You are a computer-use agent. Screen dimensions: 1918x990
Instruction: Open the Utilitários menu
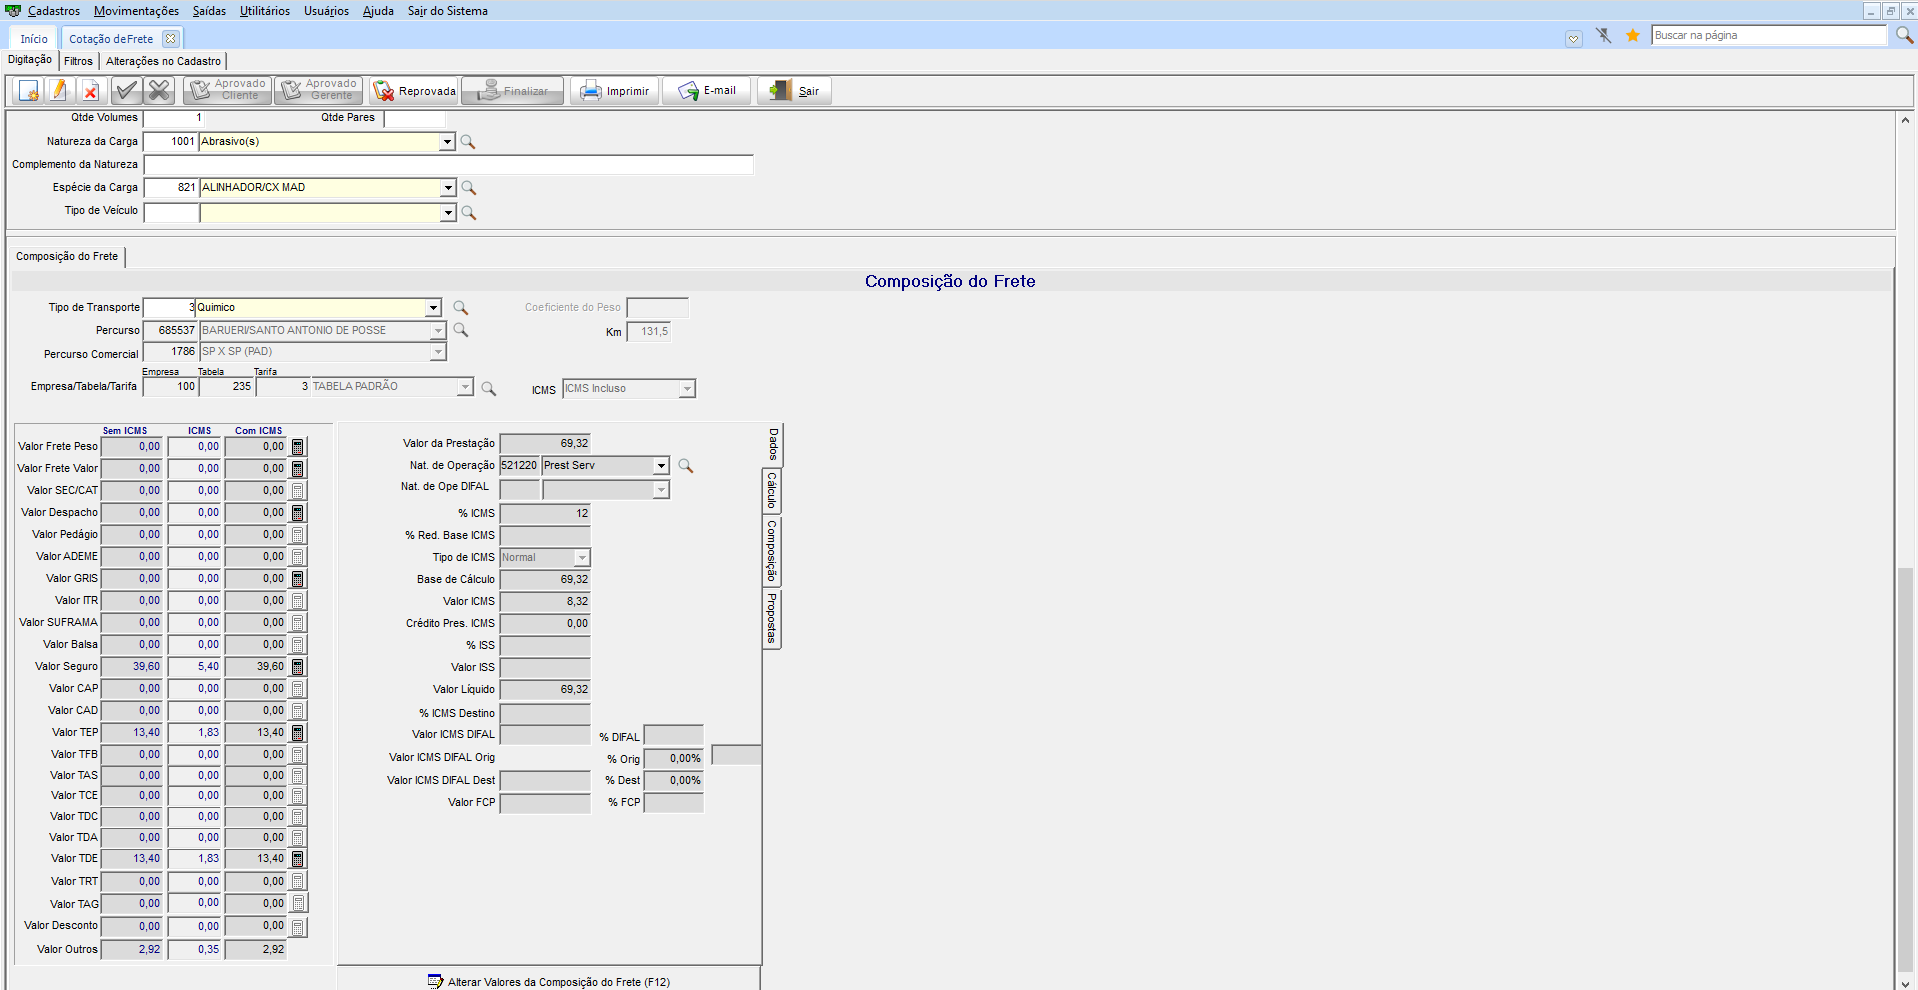click(265, 11)
